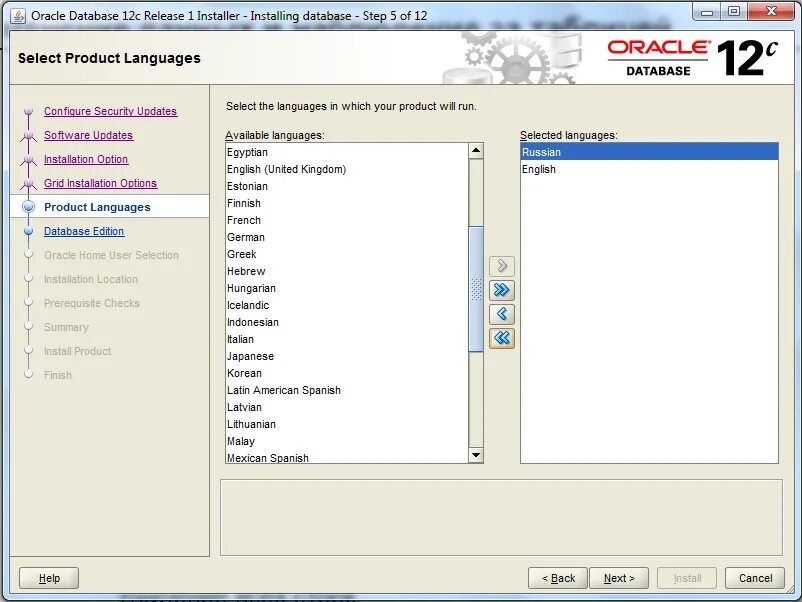Viewport: 802px width, 602px height.
Task: Select Mexican Spanish in Available languages
Action: pos(347,458)
